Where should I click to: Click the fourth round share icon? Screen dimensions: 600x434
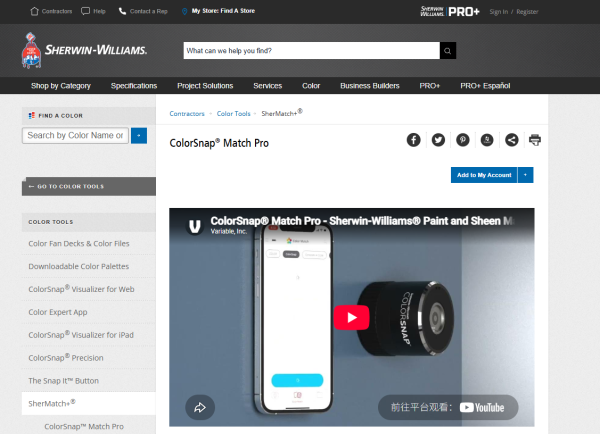(x=487, y=140)
